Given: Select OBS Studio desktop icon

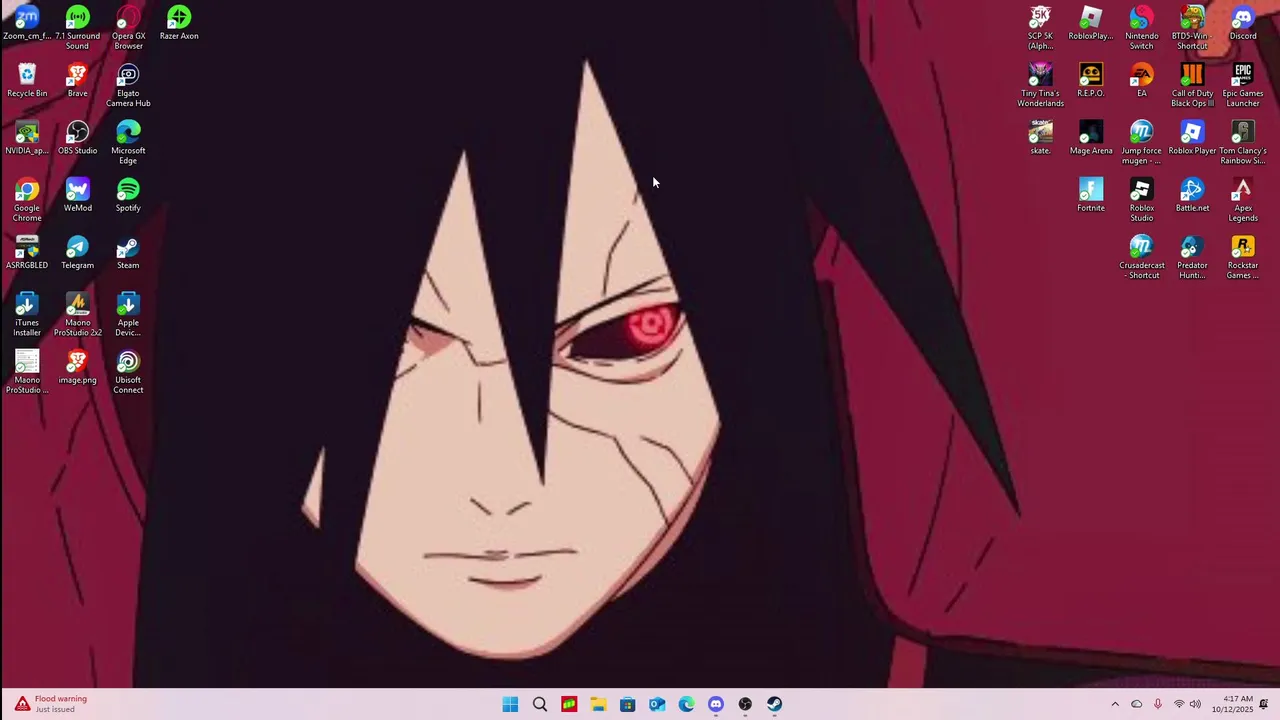Looking at the screenshot, I should coord(77,139).
